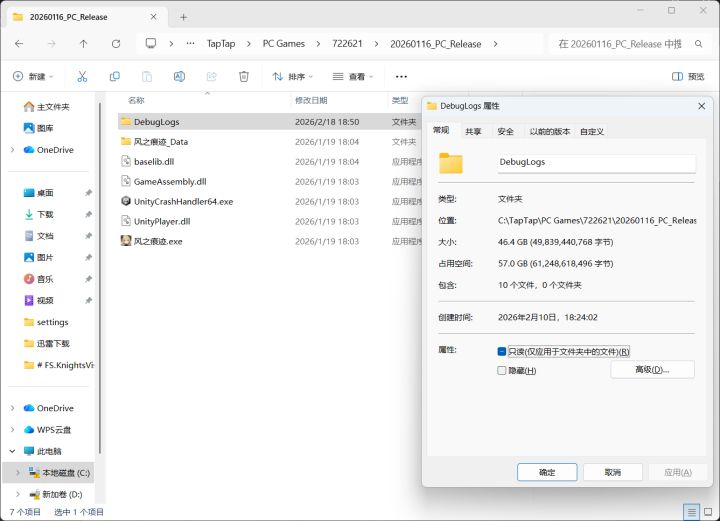The image size is (720, 521).
Task: Go up one folder level arrow
Action: [83, 44]
